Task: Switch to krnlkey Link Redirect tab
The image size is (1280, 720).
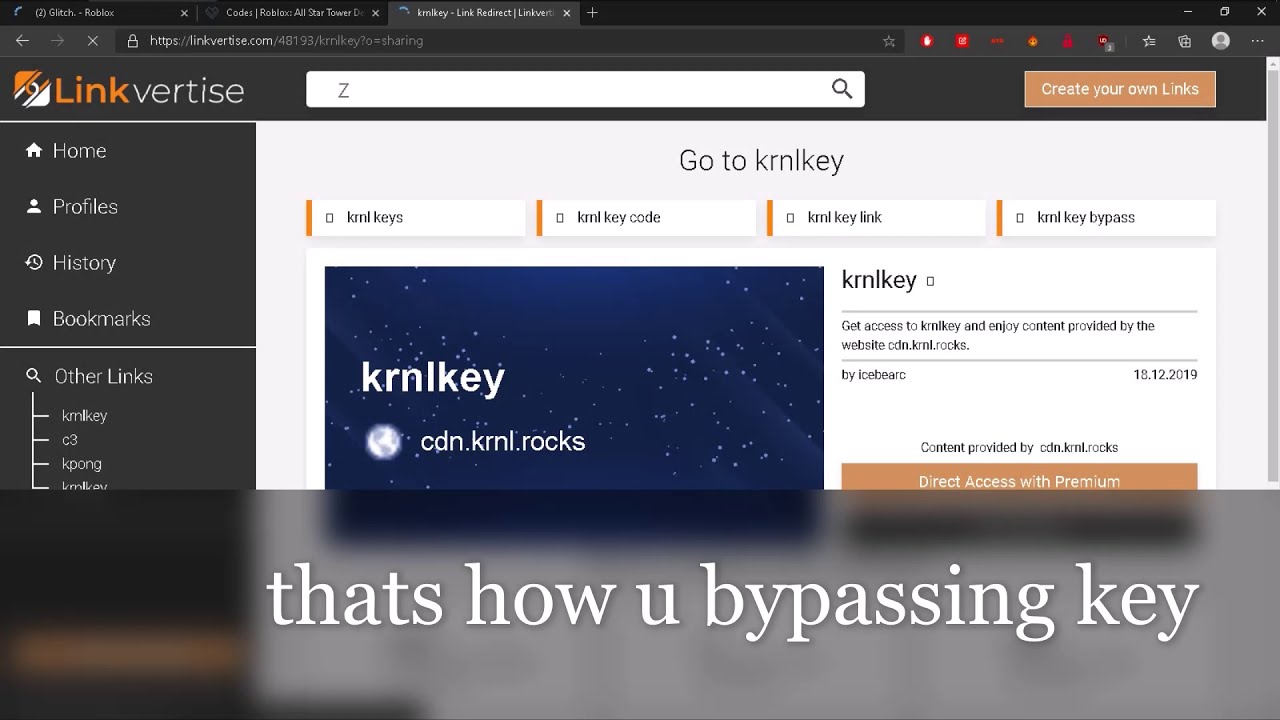Action: [x=482, y=13]
